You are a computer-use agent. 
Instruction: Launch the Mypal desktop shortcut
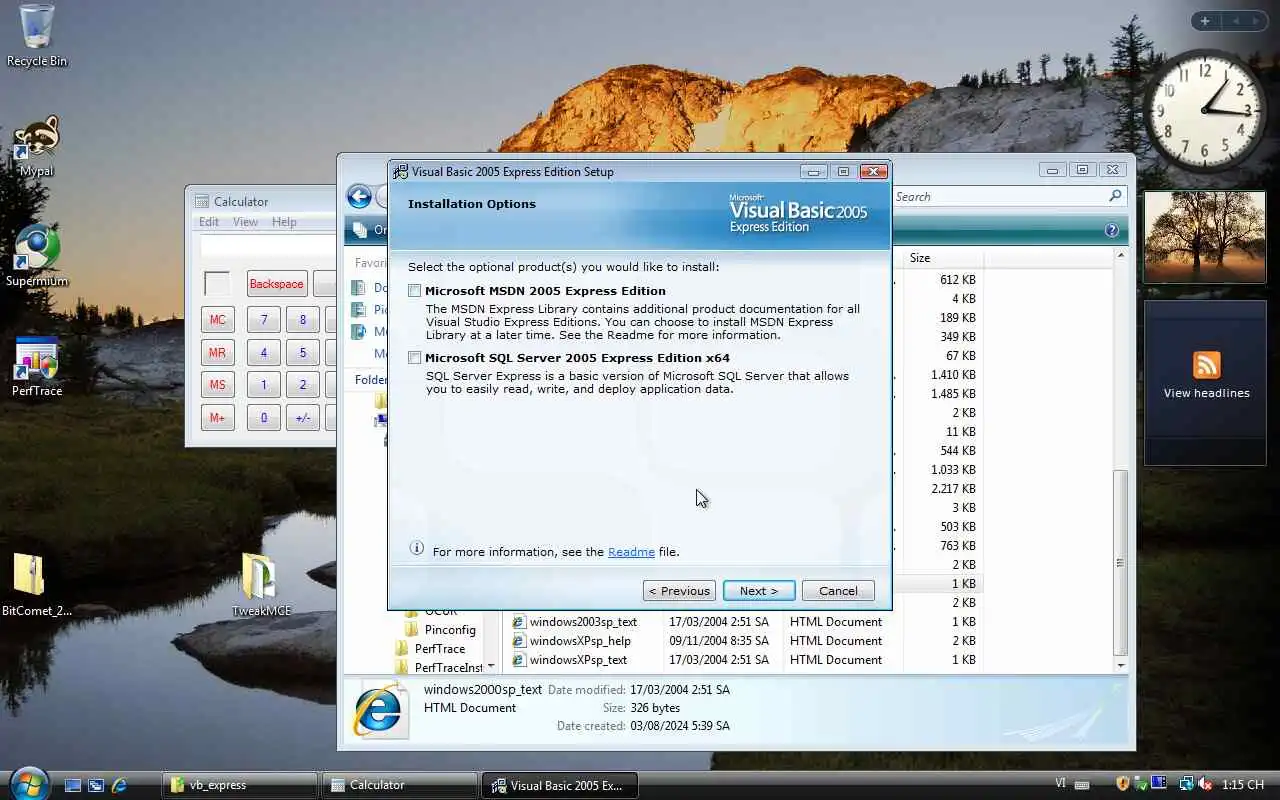point(37,147)
